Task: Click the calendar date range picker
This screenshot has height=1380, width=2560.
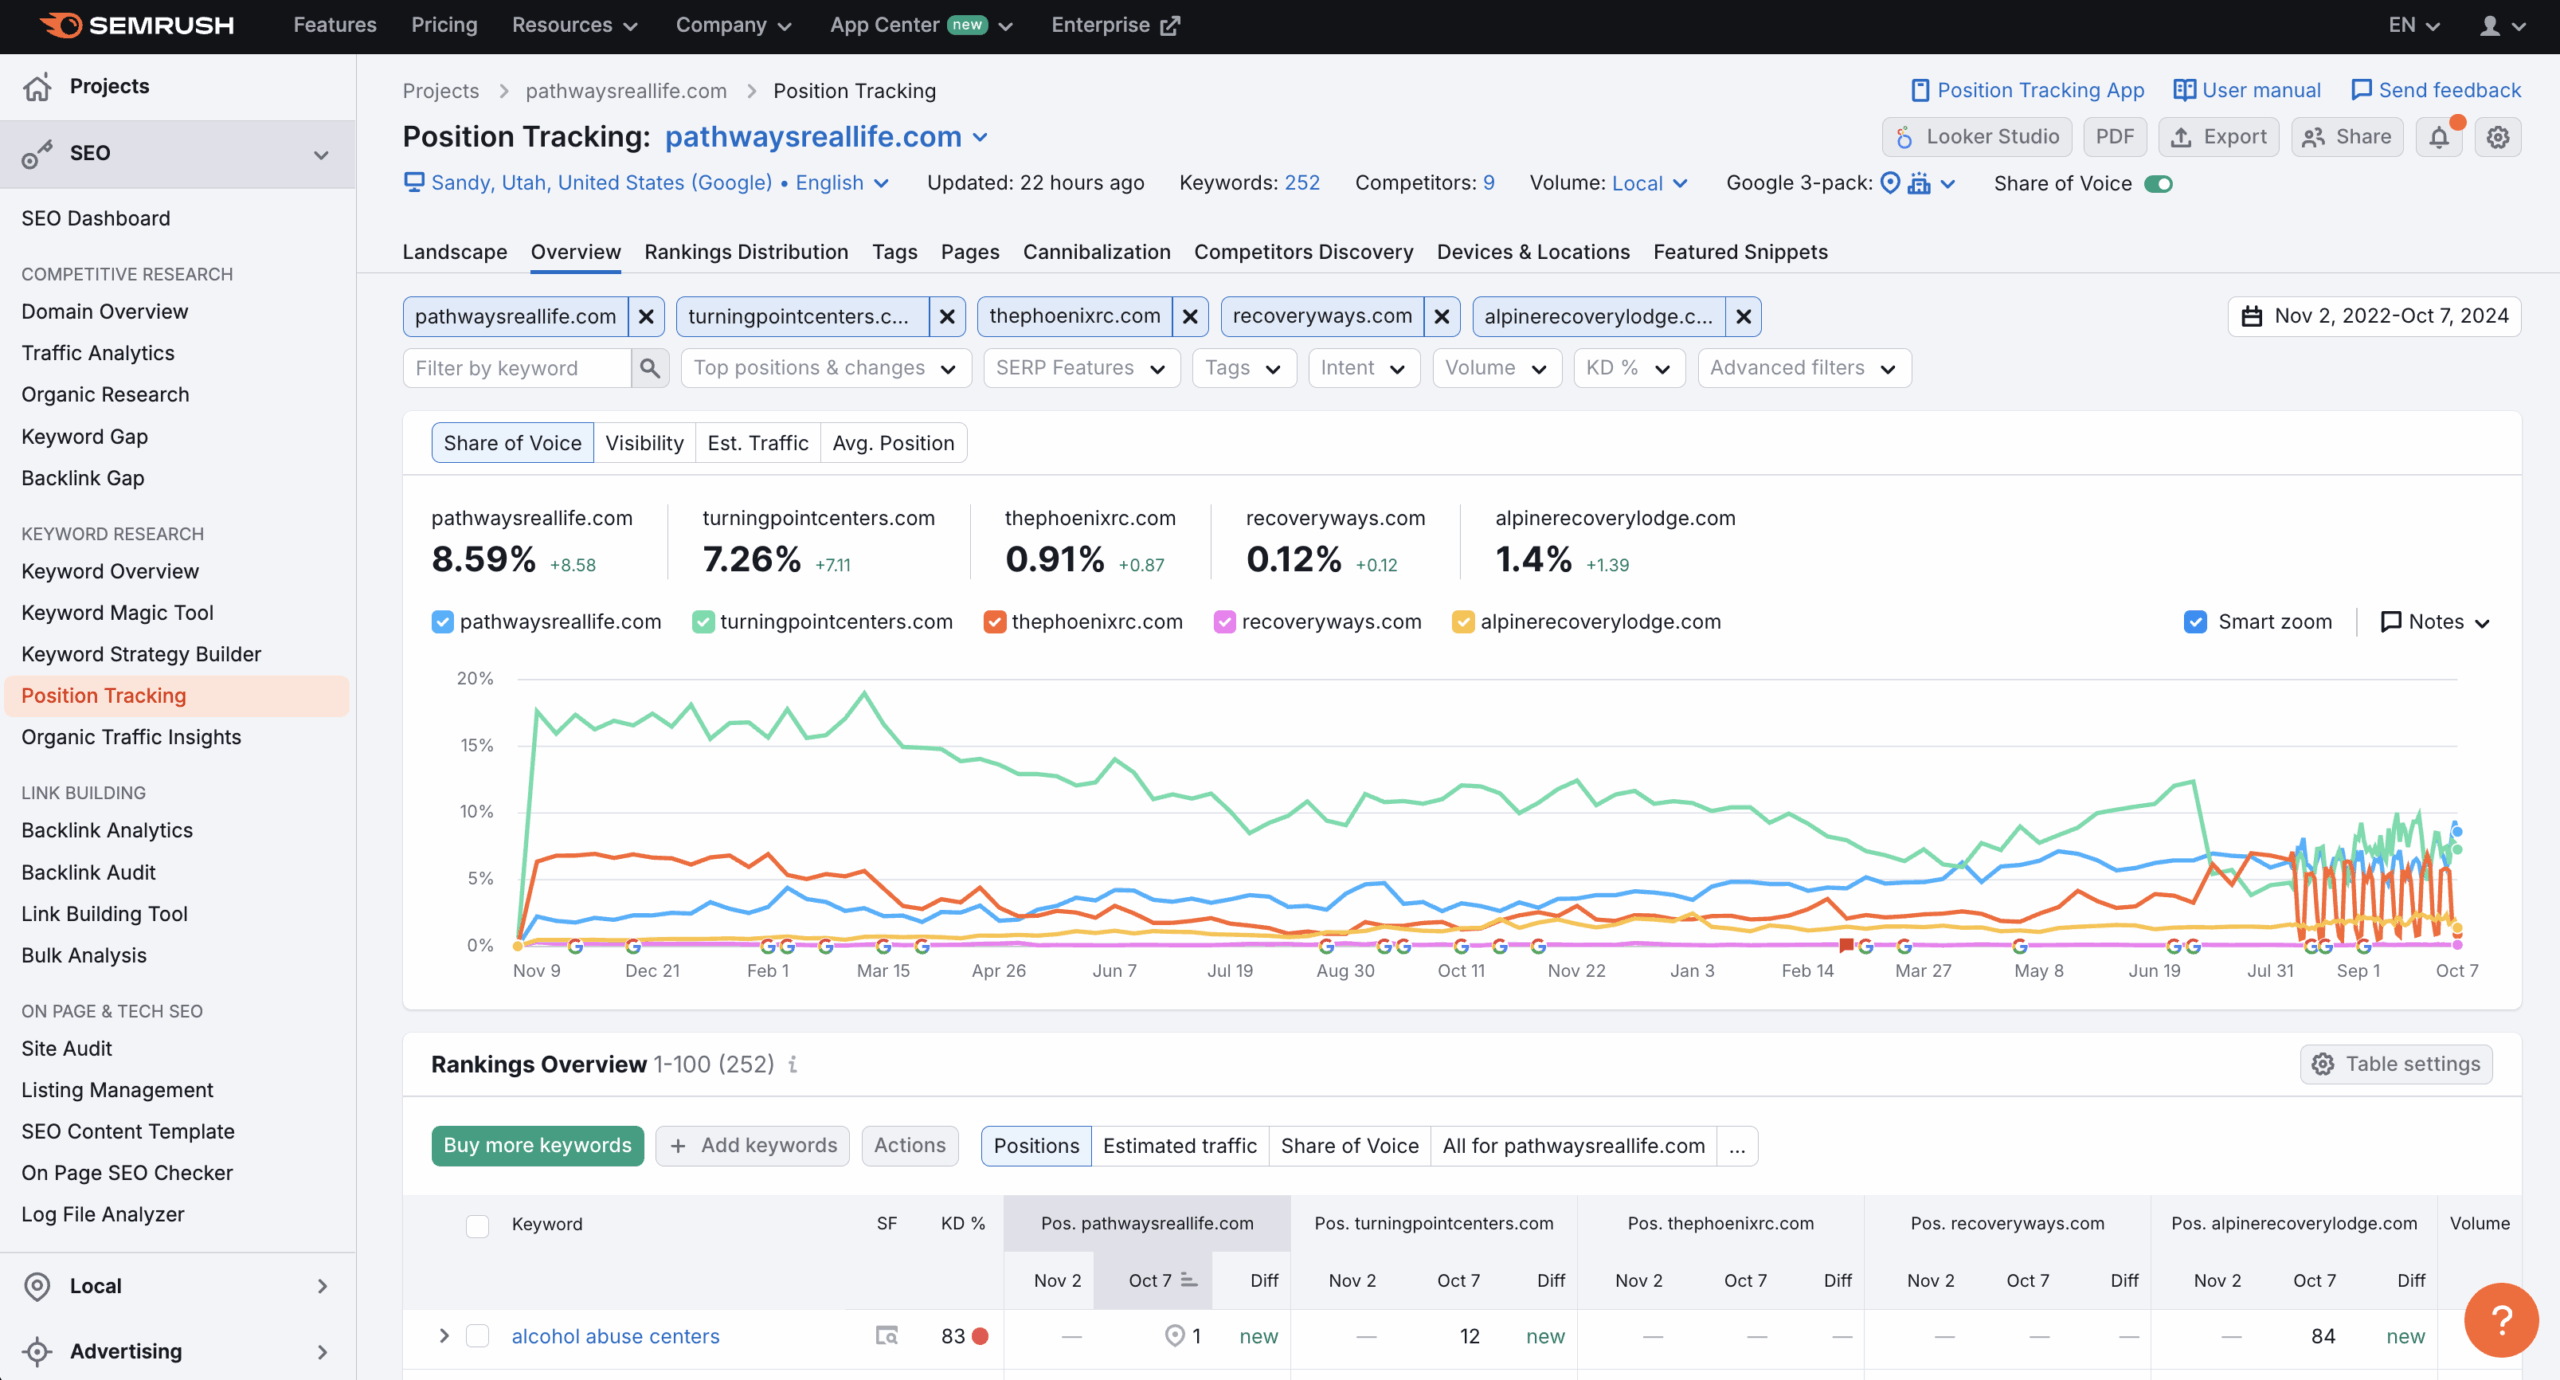Action: coord(2374,317)
